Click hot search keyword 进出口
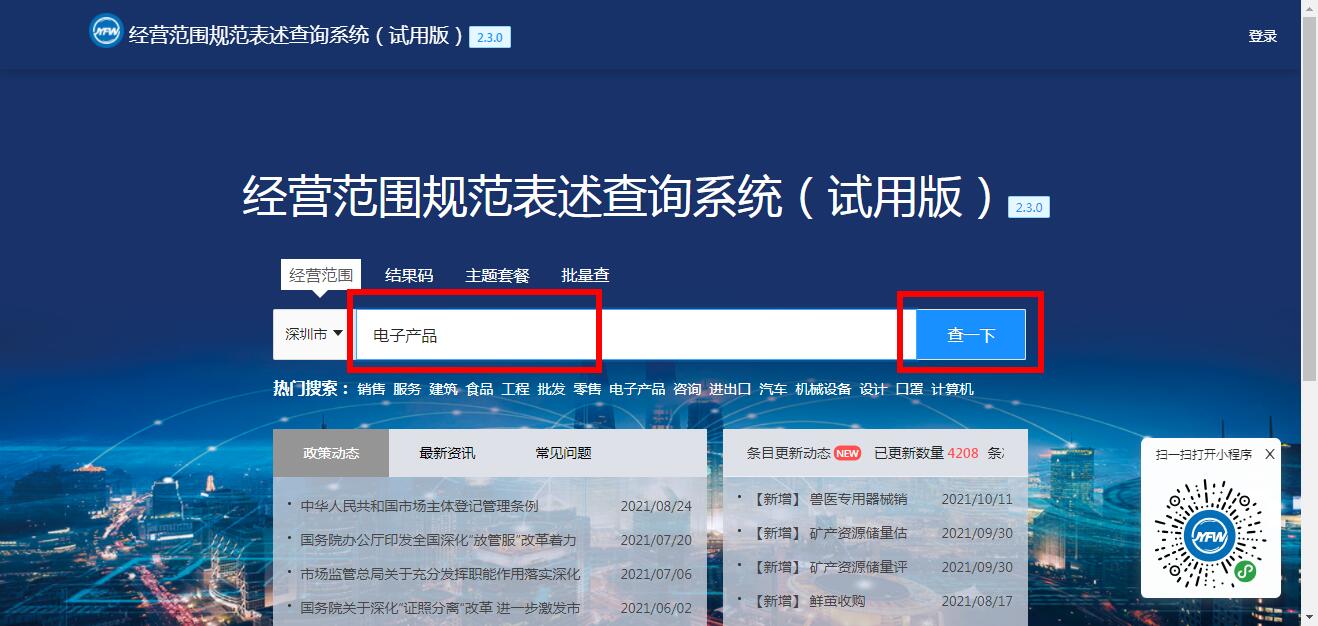1318x626 pixels. (730, 389)
